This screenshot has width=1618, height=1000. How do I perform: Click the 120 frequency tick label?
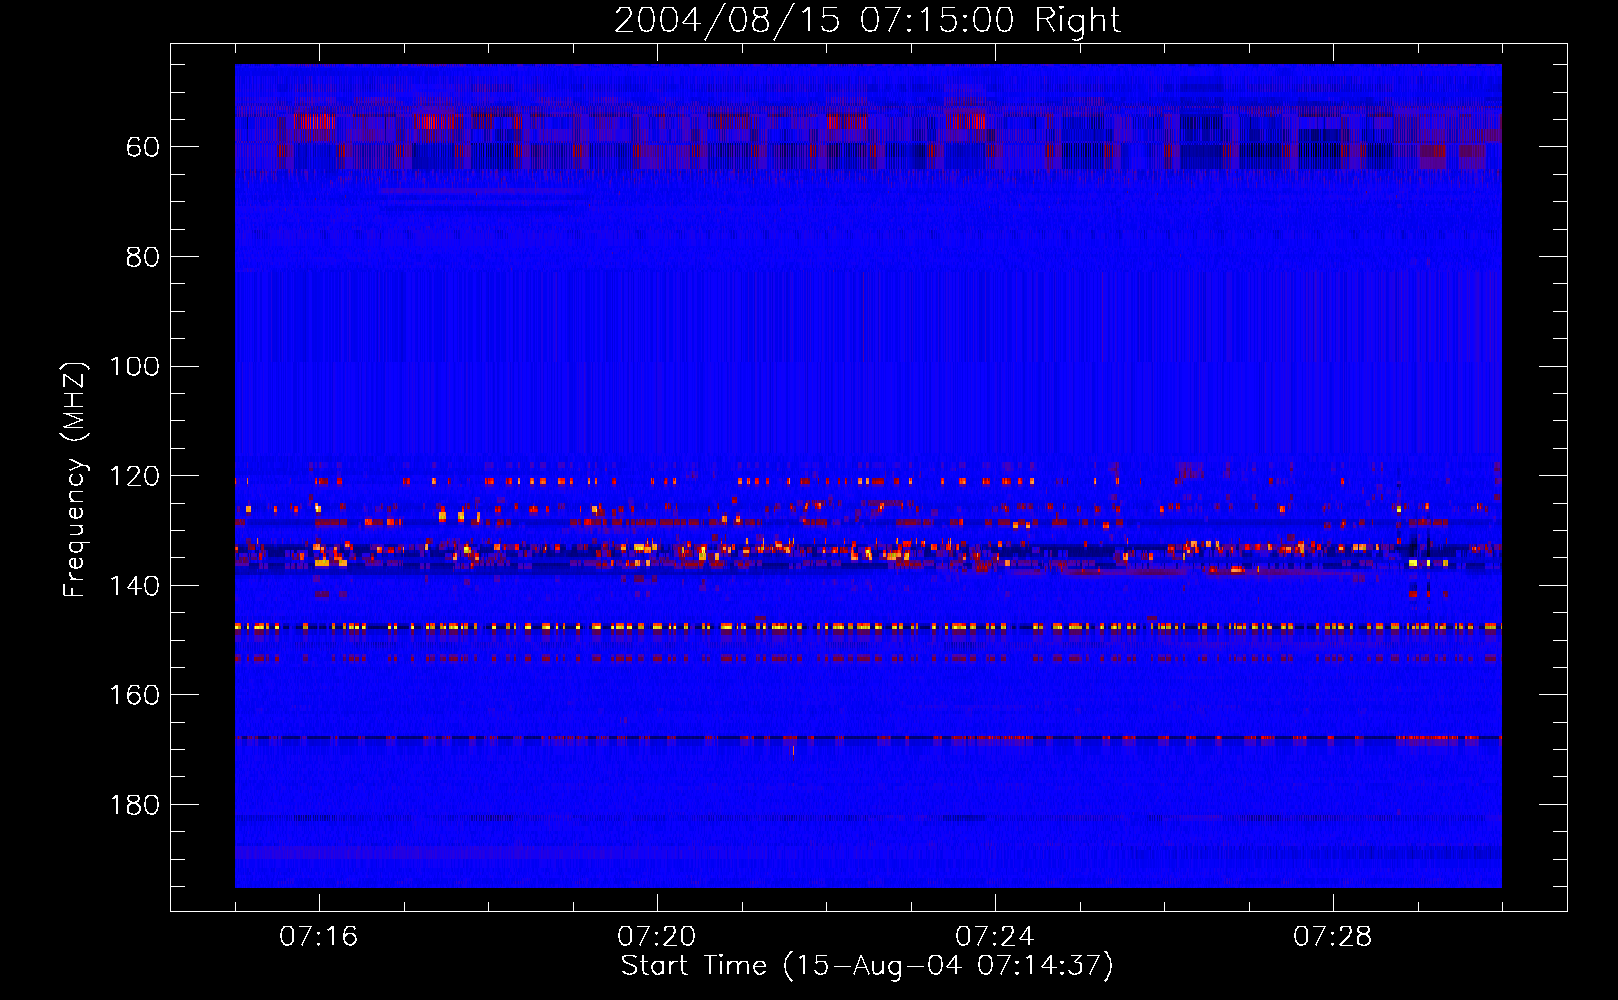134,476
